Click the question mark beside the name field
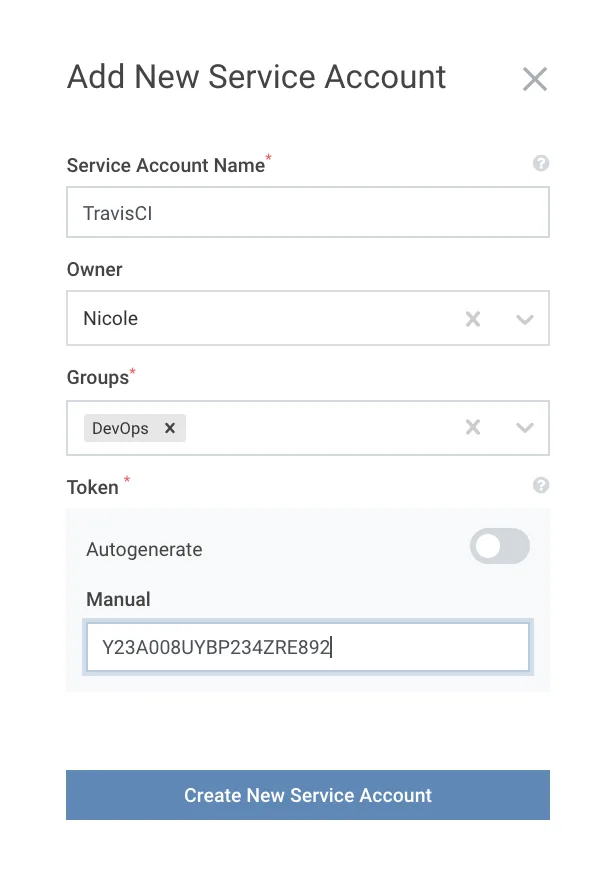The width and height of the screenshot is (612, 876). pyautogui.click(x=541, y=163)
